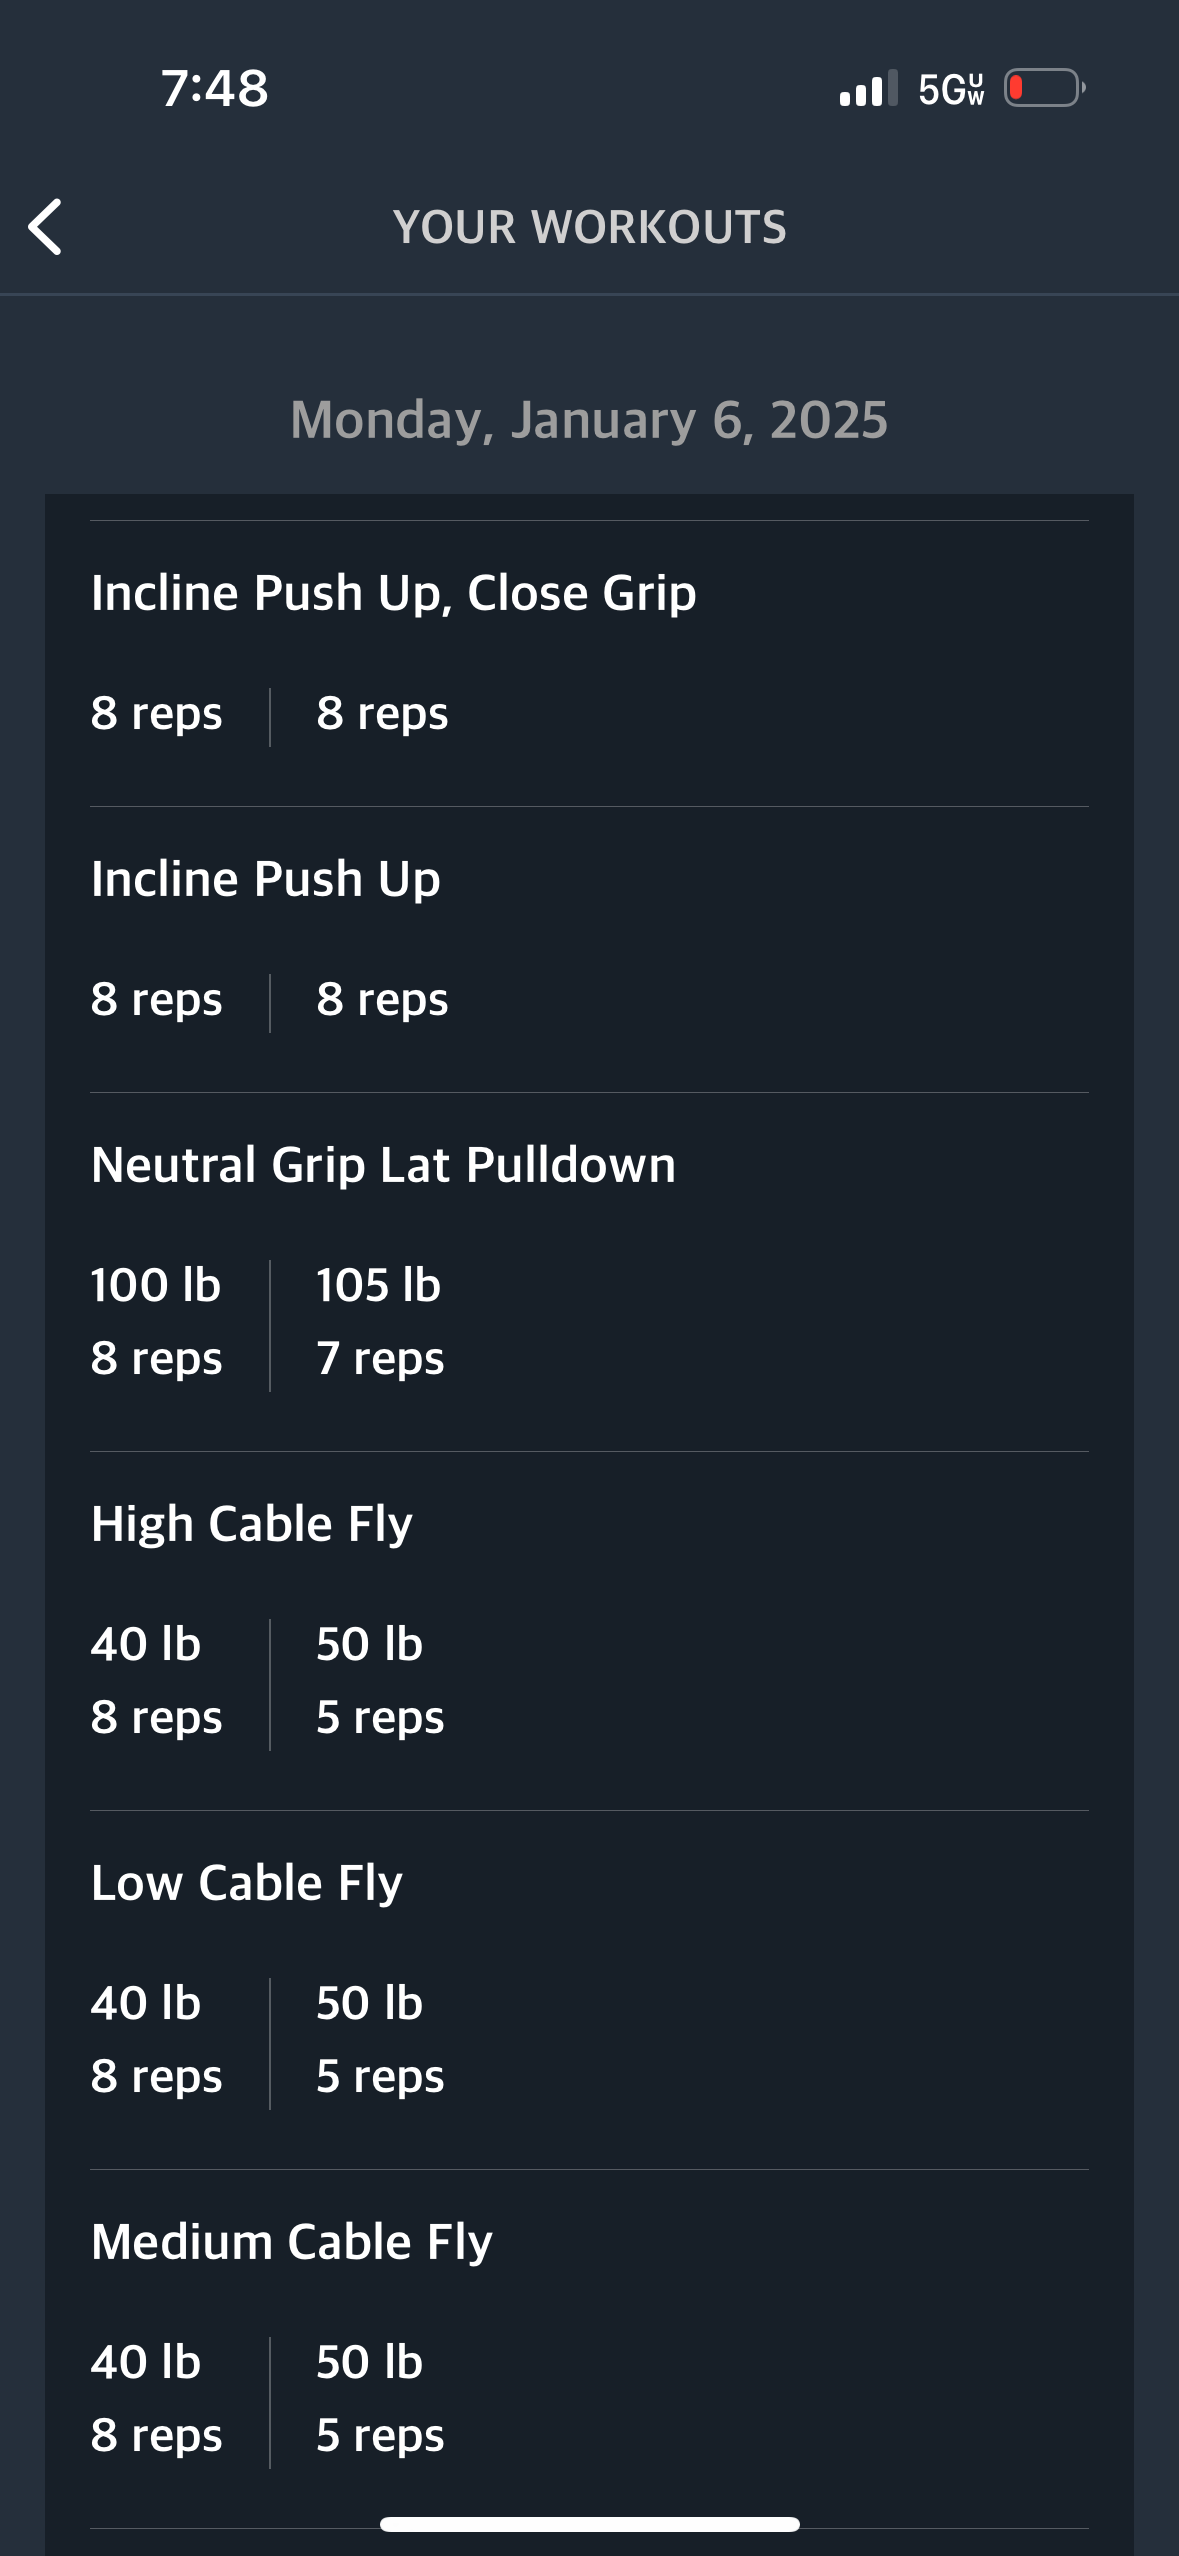Open Neutral Grip Lat Pulldown exercise
This screenshot has height=2556, width=1179.
[x=589, y=1271]
